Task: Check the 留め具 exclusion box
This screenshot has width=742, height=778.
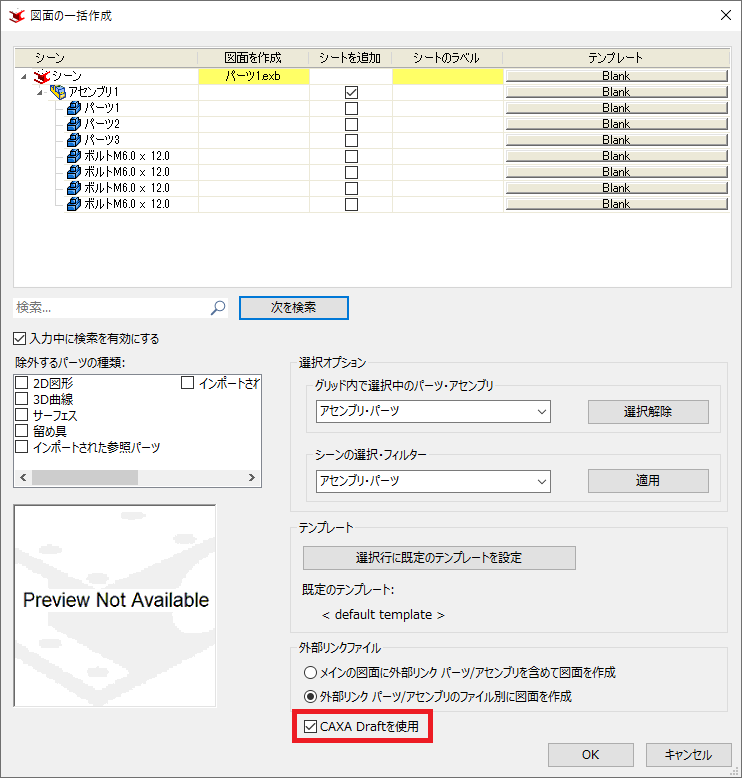Action: (x=21, y=431)
